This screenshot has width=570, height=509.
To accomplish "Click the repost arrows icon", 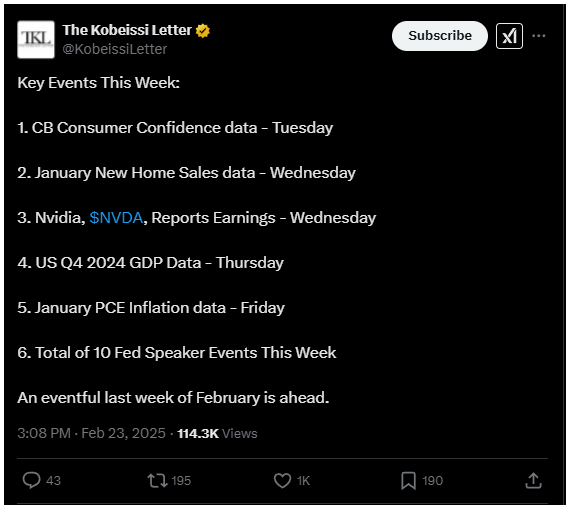I will [x=157, y=480].
